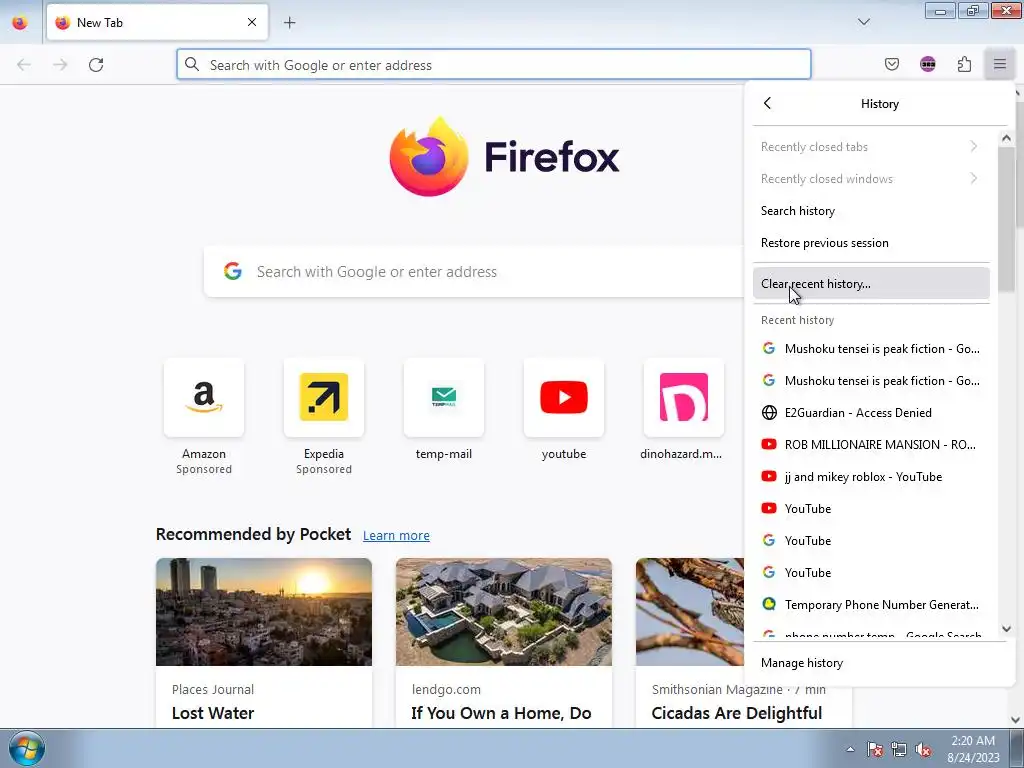Image resolution: width=1024 pixels, height=768 pixels.
Task: Click the Action Center flag icon
Action: point(875,749)
